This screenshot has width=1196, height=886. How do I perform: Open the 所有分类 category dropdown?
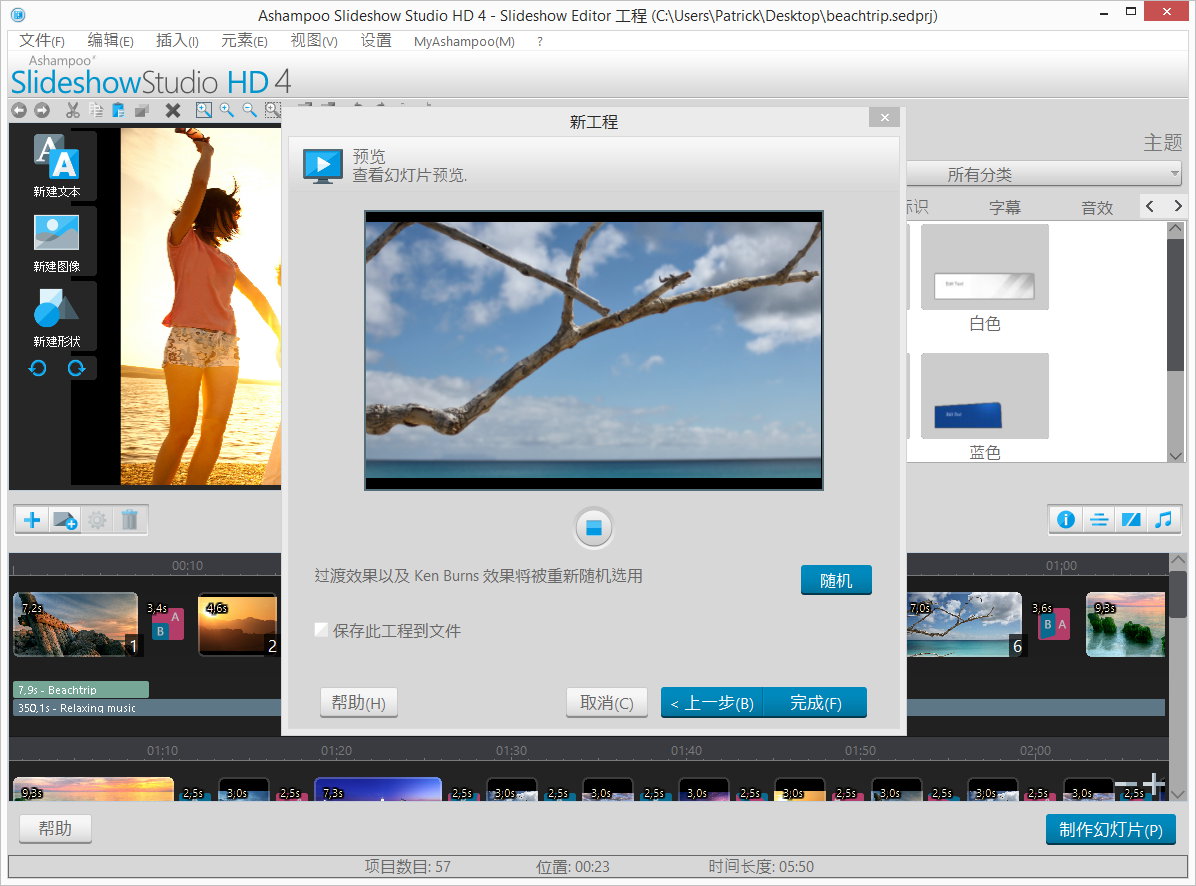click(x=1044, y=173)
